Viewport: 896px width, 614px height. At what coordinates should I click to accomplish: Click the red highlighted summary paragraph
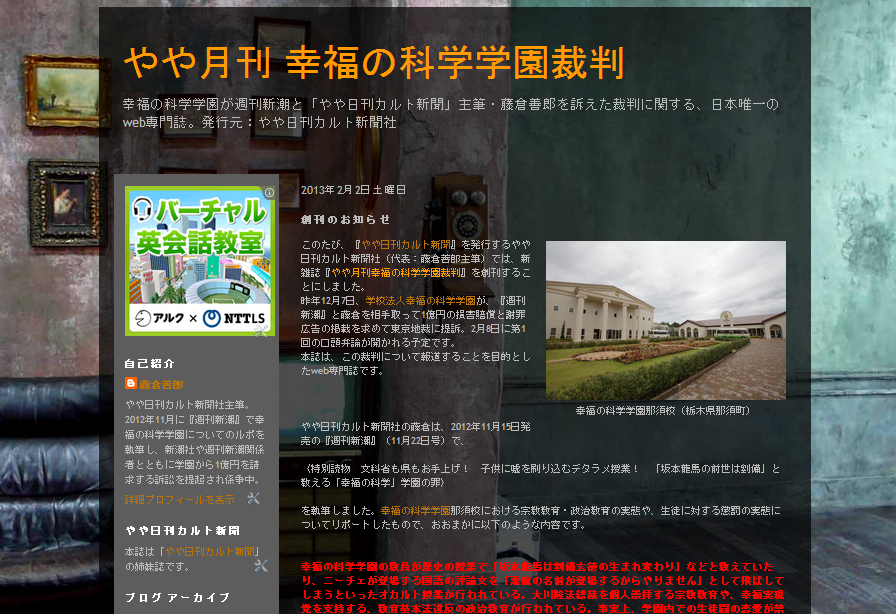pos(543,588)
